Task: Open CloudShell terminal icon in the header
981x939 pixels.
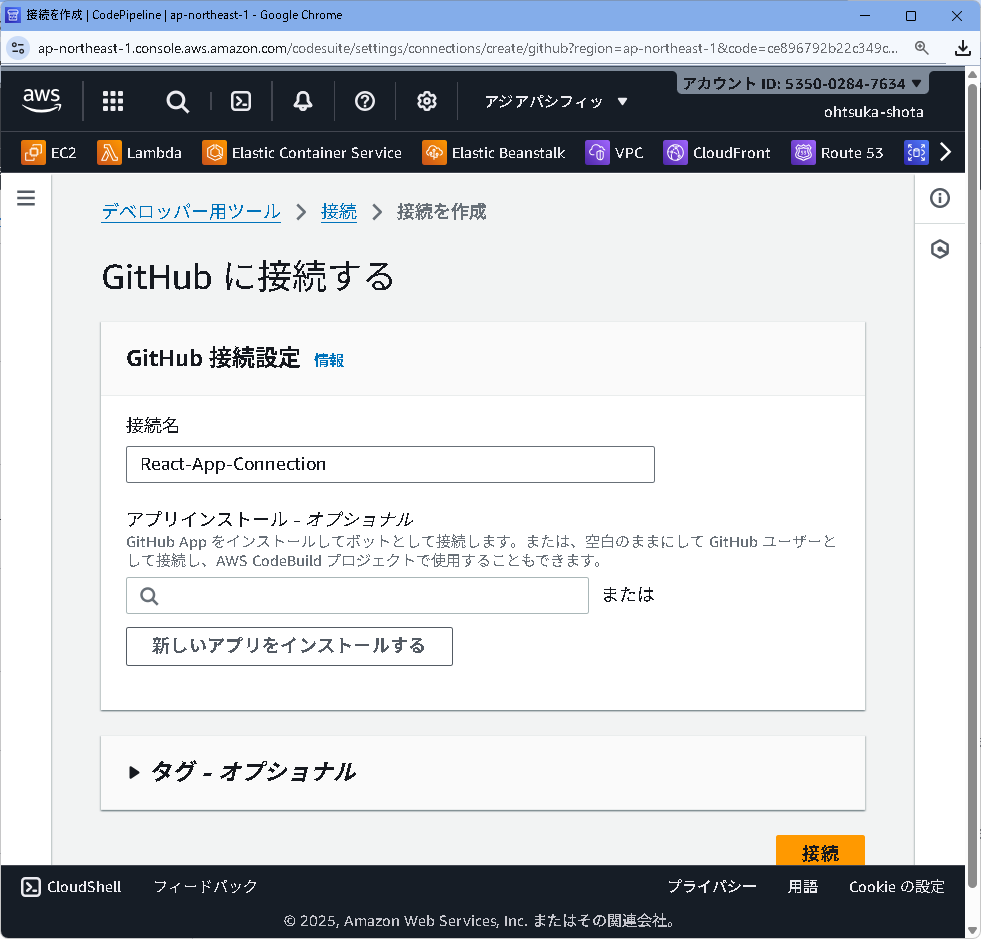Action: click(x=241, y=101)
